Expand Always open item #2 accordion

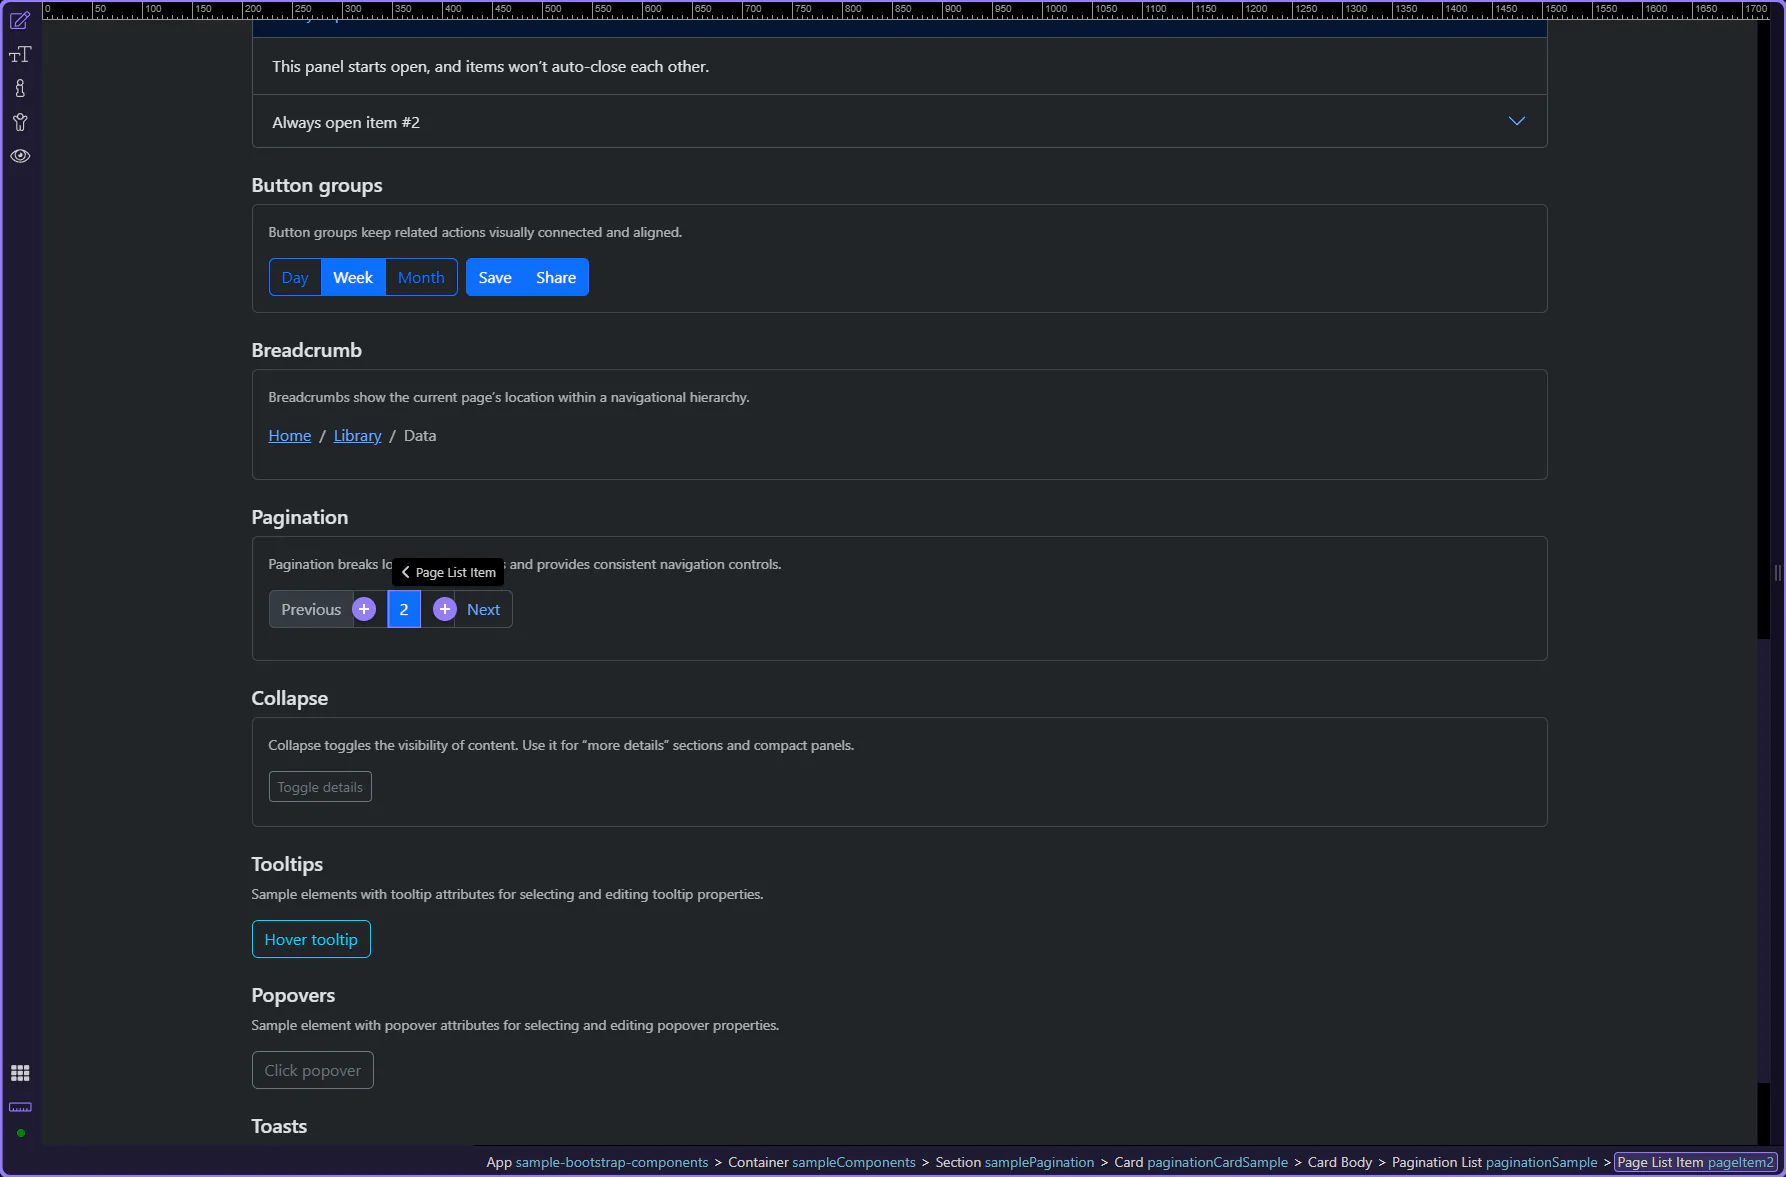pyautogui.click(x=1516, y=122)
